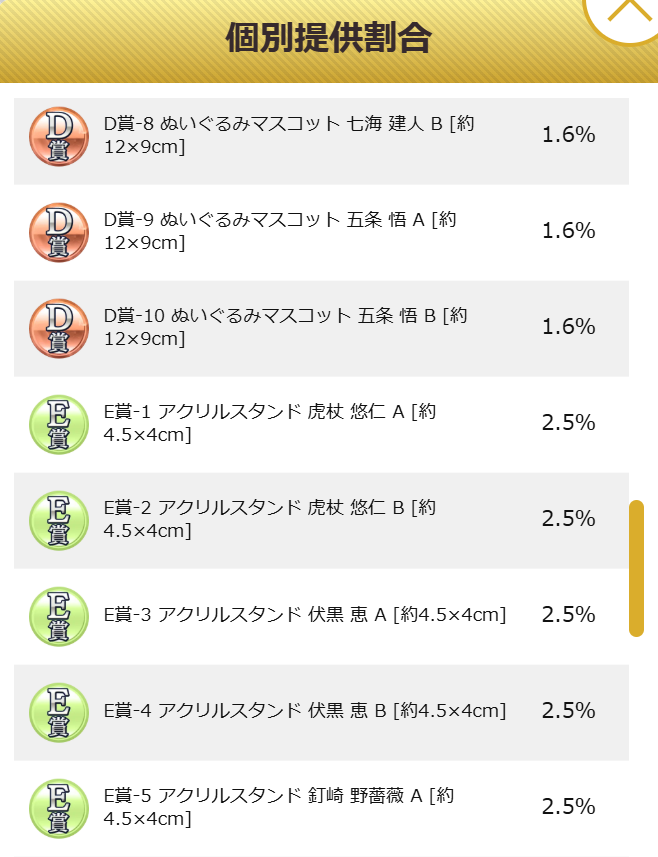The width and height of the screenshot is (658, 857).
Task: Select the 七海 建人 B mascot item text
Action: pyautogui.click(x=289, y=135)
